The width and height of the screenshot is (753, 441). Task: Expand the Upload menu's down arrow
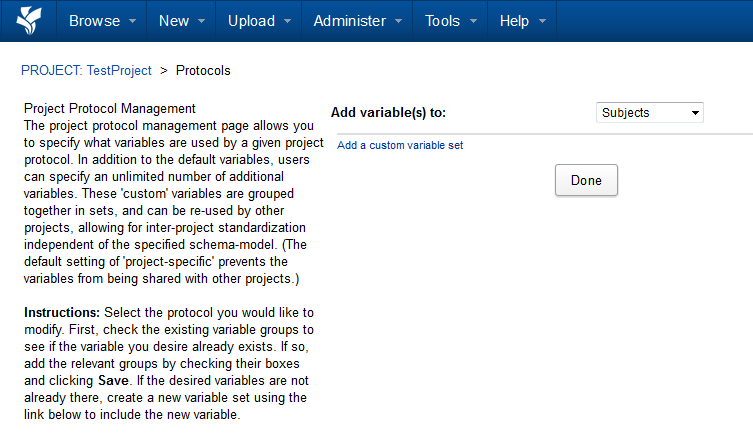tap(287, 22)
